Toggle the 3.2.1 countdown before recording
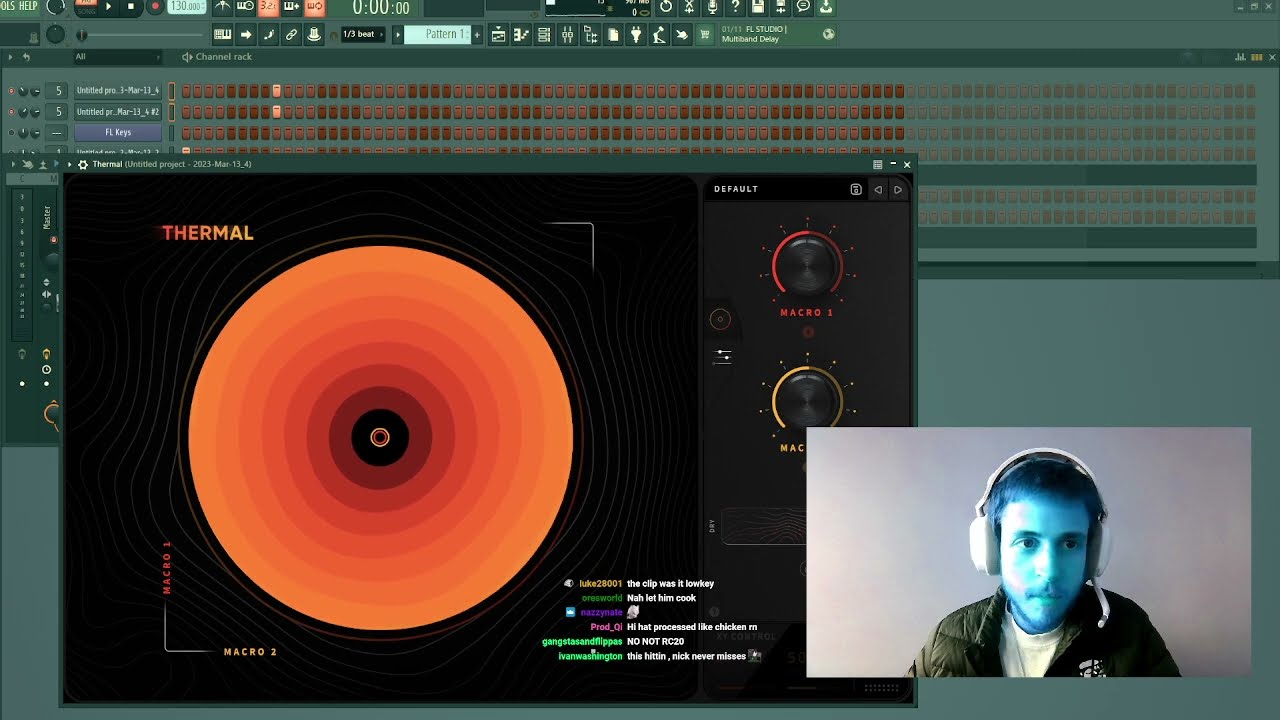The width and height of the screenshot is (1280, 720). pyautogui.click(x=268, y=6)
